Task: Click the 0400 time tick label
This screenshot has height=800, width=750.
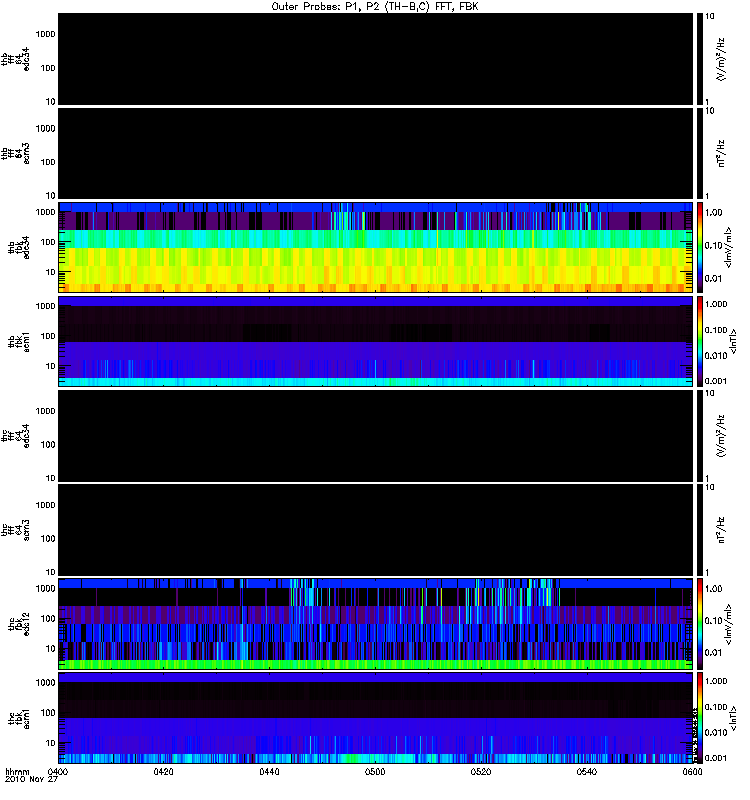Action: 58,772
